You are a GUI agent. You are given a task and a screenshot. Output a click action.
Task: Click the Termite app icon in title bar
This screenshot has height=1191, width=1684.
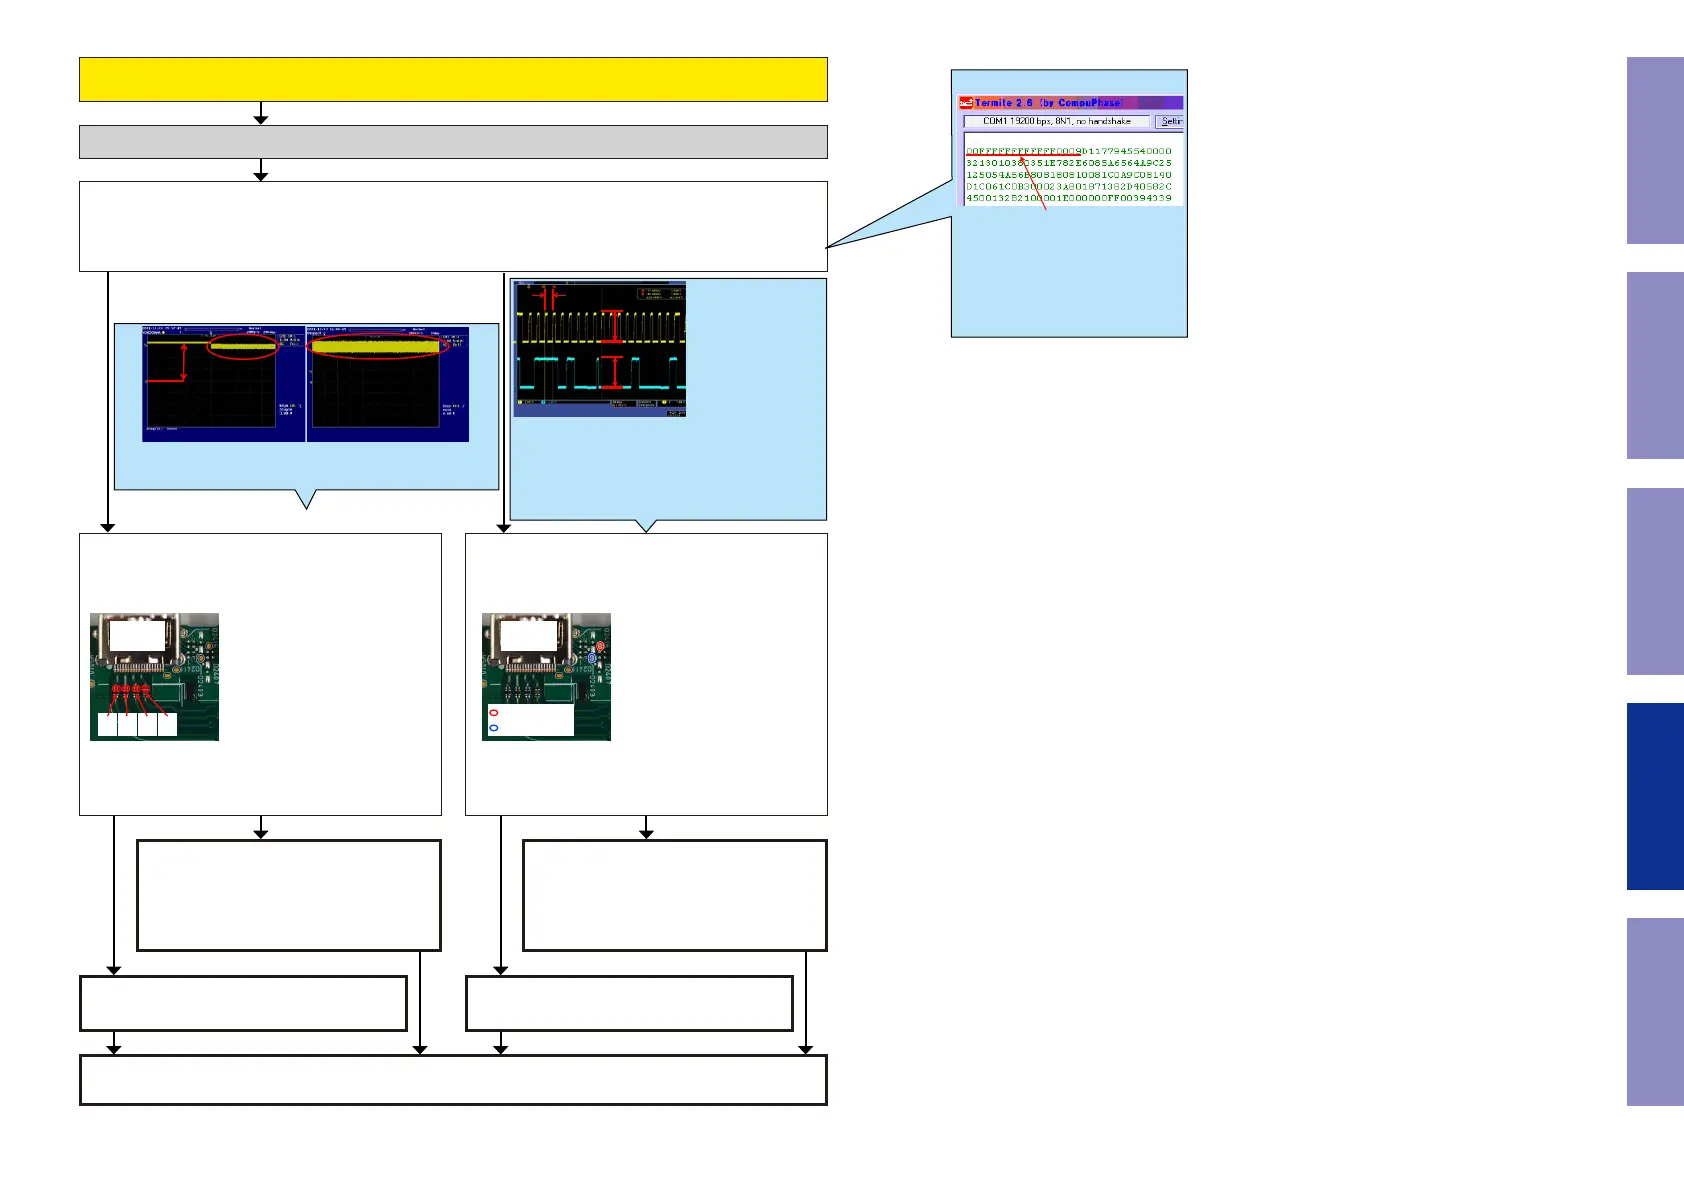(966, 102)
